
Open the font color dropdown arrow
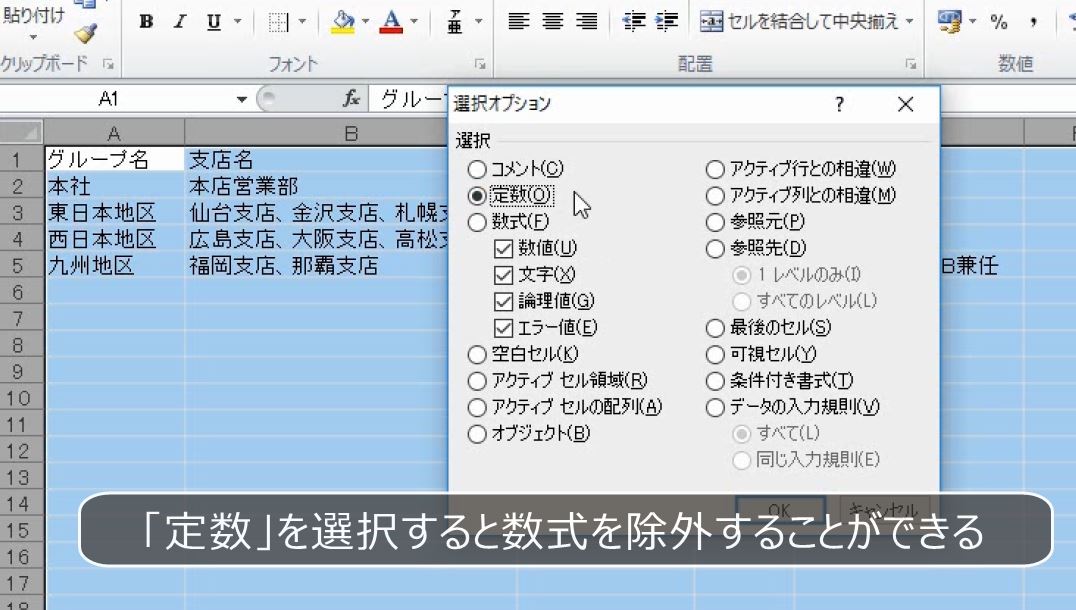(412, 20)
